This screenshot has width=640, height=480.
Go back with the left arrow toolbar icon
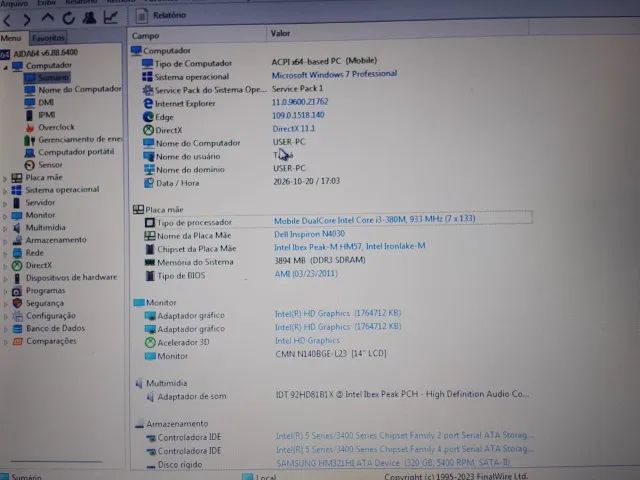[7, 20]
